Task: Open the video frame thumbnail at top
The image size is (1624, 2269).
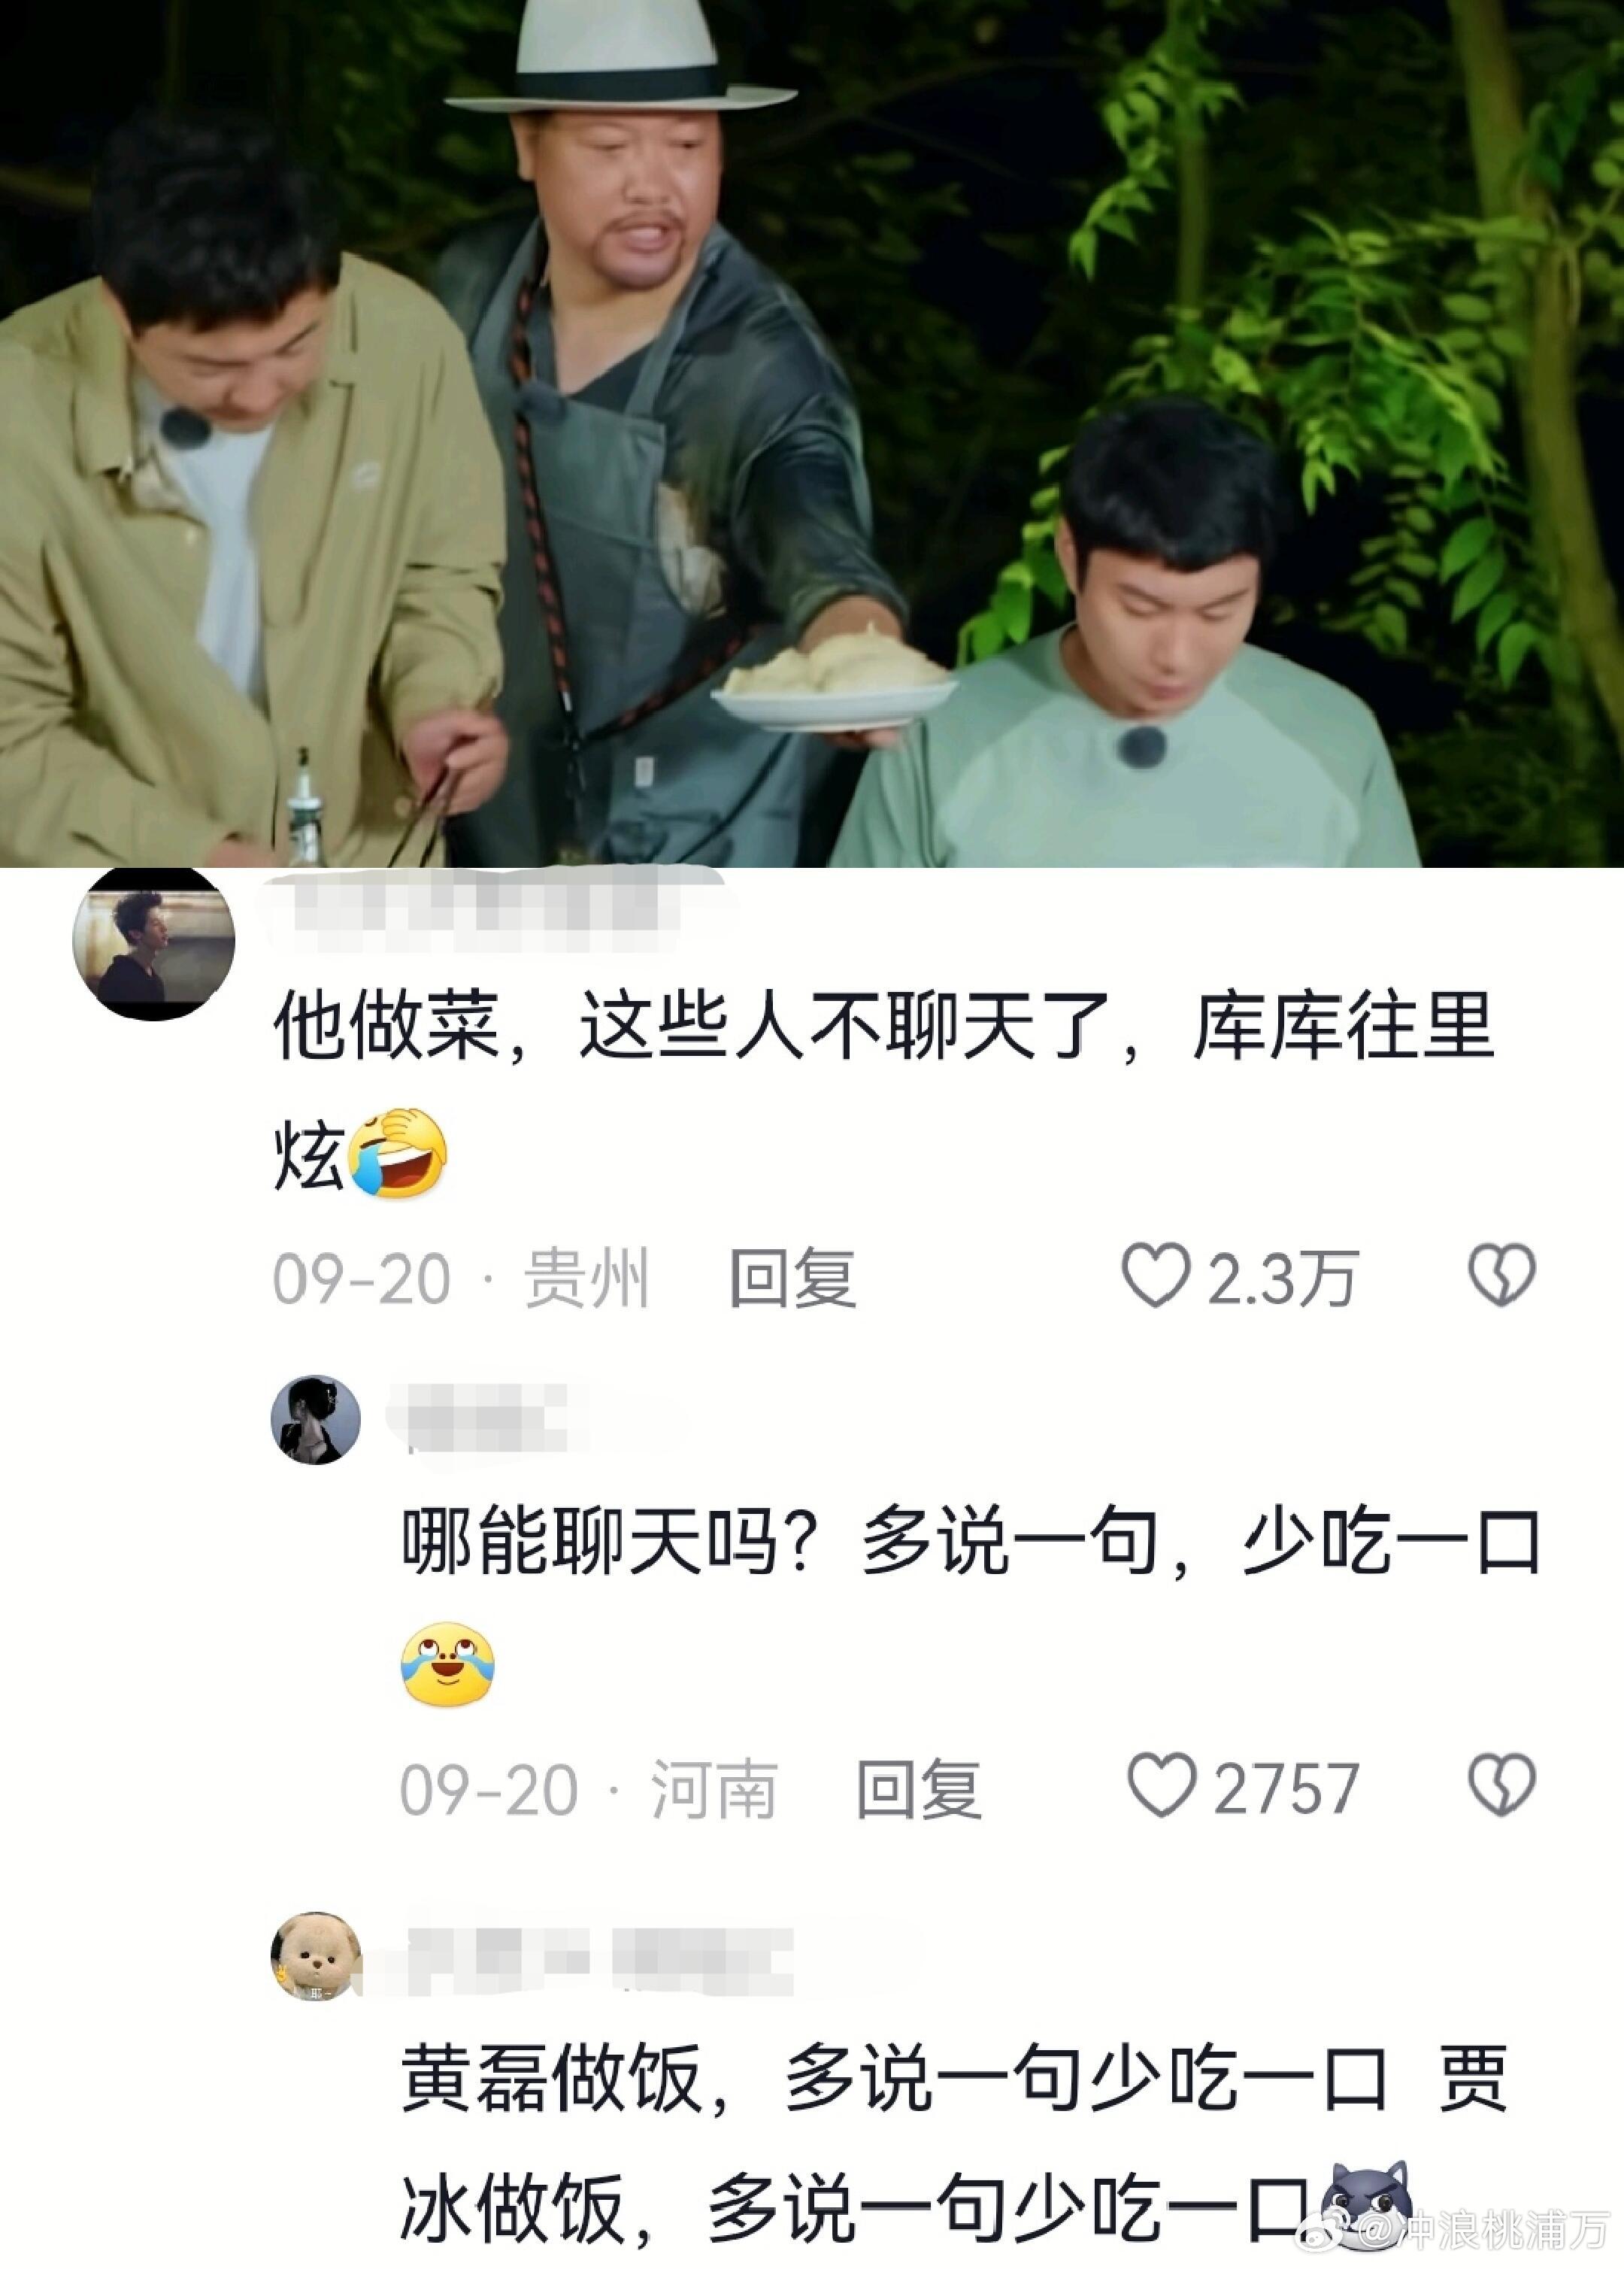Action: 812,433
